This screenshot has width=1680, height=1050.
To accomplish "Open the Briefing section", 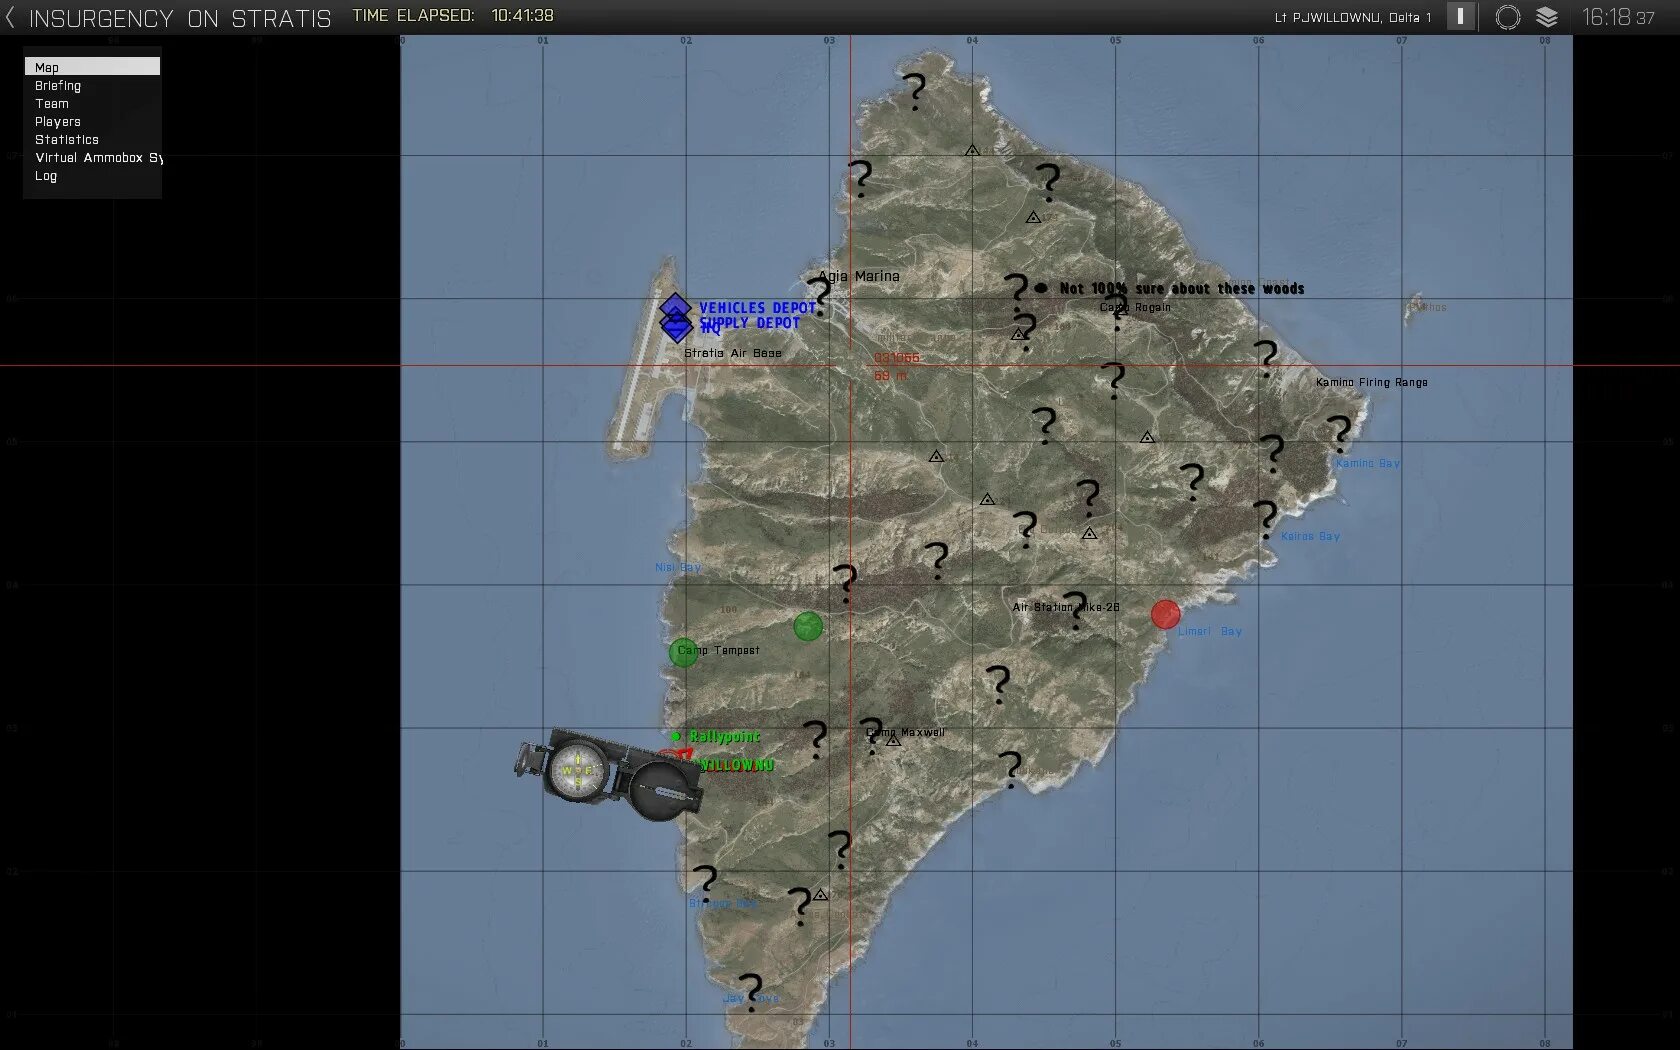I will (x=92, y=85).
